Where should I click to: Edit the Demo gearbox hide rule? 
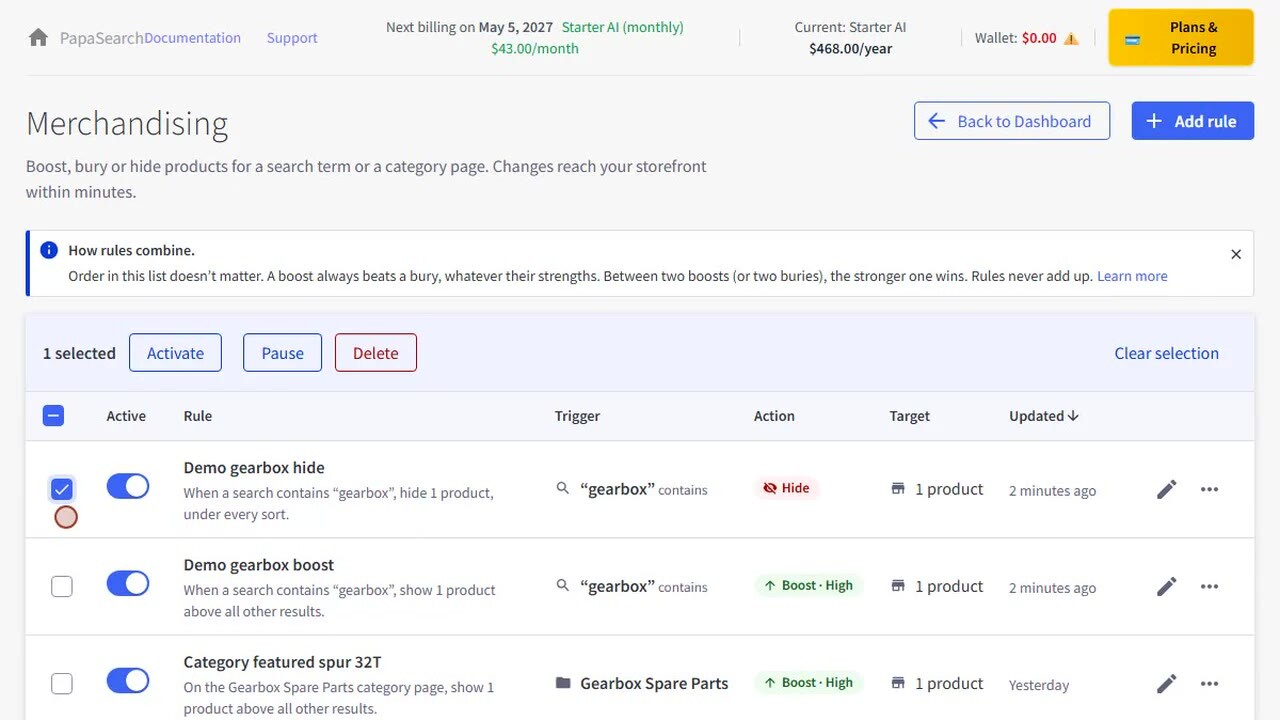pos(1167,489)
